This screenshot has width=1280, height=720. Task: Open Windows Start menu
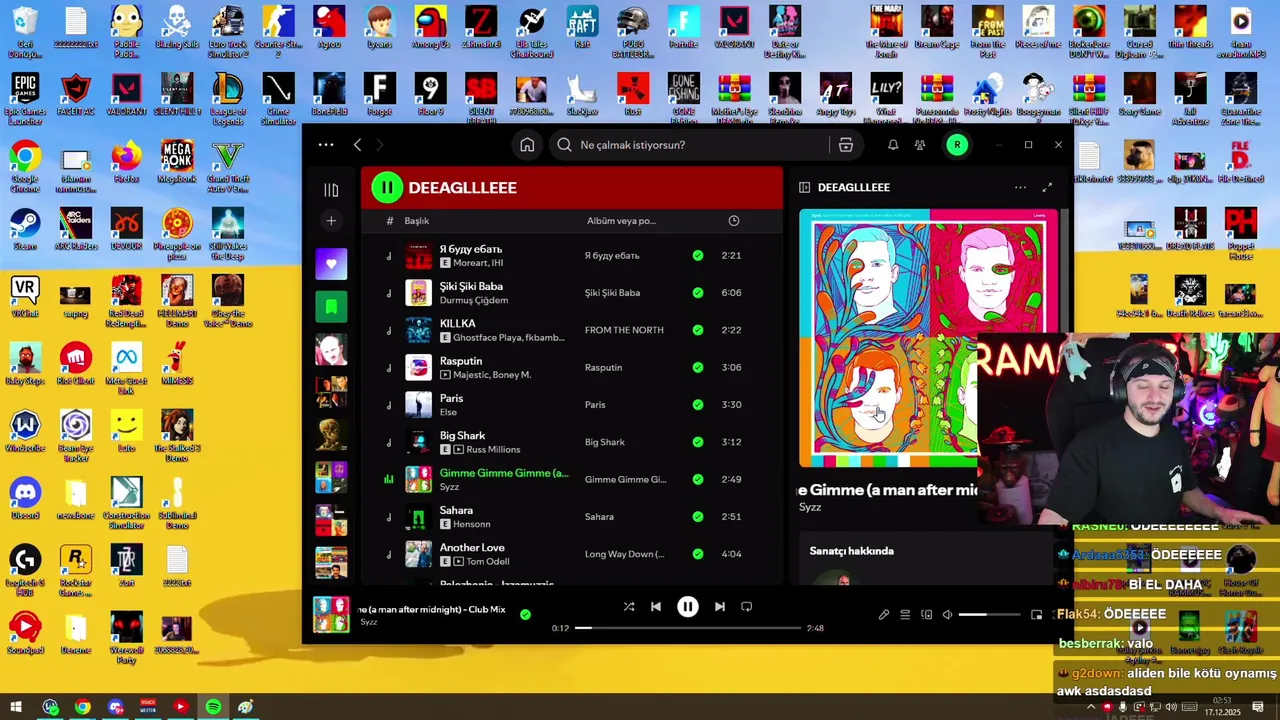click(x=15, y=707)
